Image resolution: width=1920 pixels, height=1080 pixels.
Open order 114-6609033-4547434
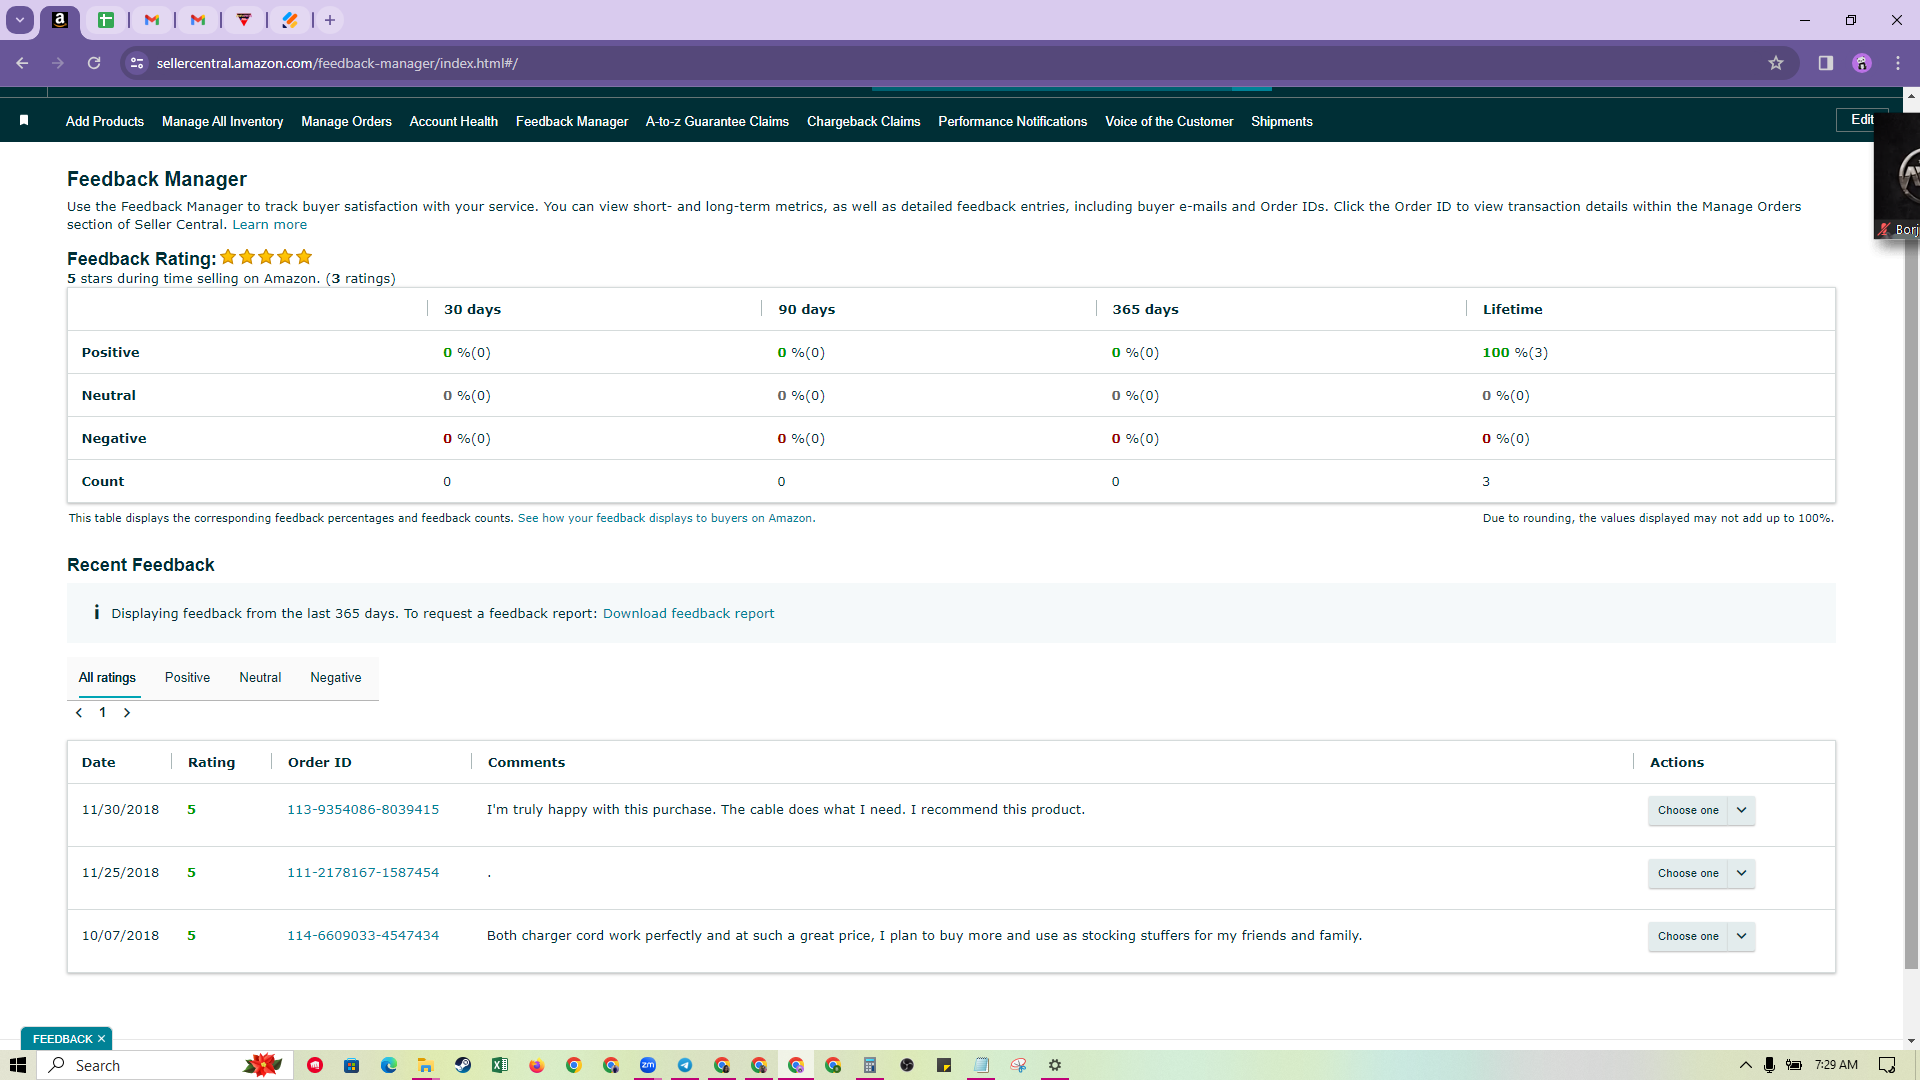(363, 936)
